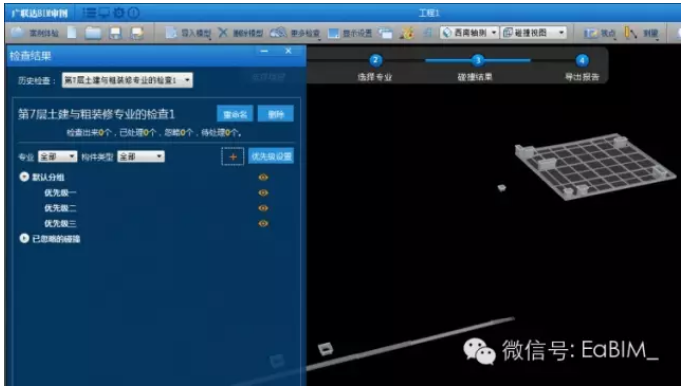Open the 构件类型 component type dropdown
Image resolution: width=683 pixels, height=387 pixels.
click(141, 156)
